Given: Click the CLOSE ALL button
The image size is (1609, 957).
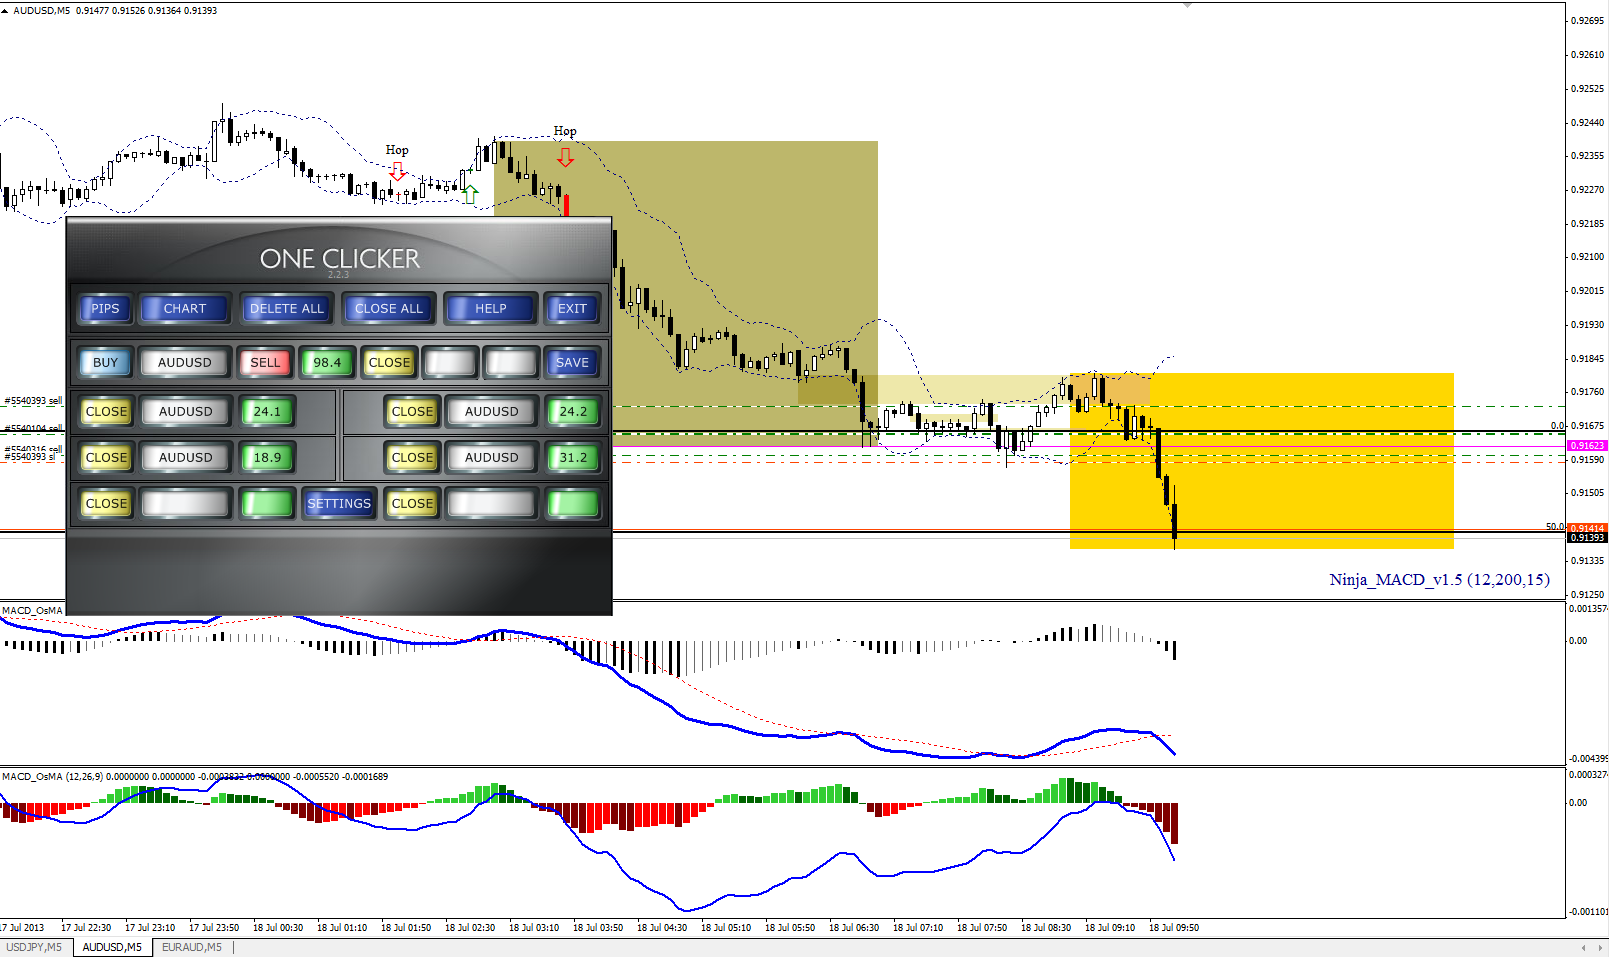Looking at the screenshot, I should pyautogui.click(x=389, y=309).
